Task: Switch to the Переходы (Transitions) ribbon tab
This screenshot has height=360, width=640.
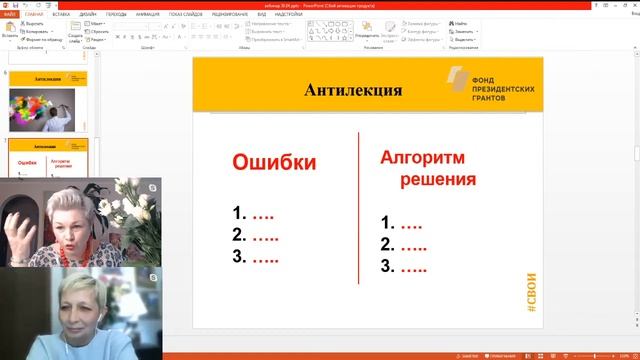Action: [x=116, y=14]
